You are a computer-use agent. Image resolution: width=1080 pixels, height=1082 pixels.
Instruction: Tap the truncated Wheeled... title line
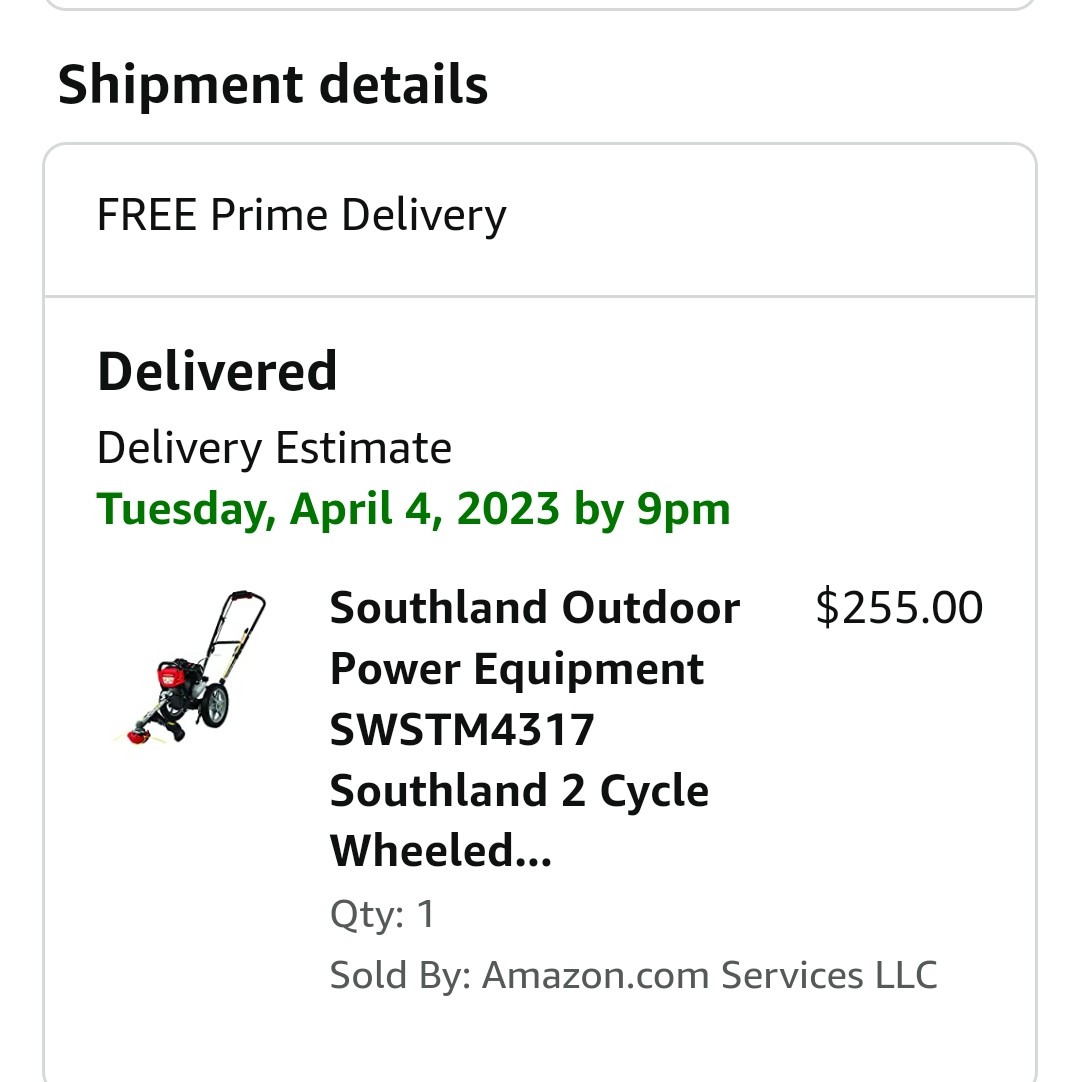pyautogui.click(x=440, y=852)
